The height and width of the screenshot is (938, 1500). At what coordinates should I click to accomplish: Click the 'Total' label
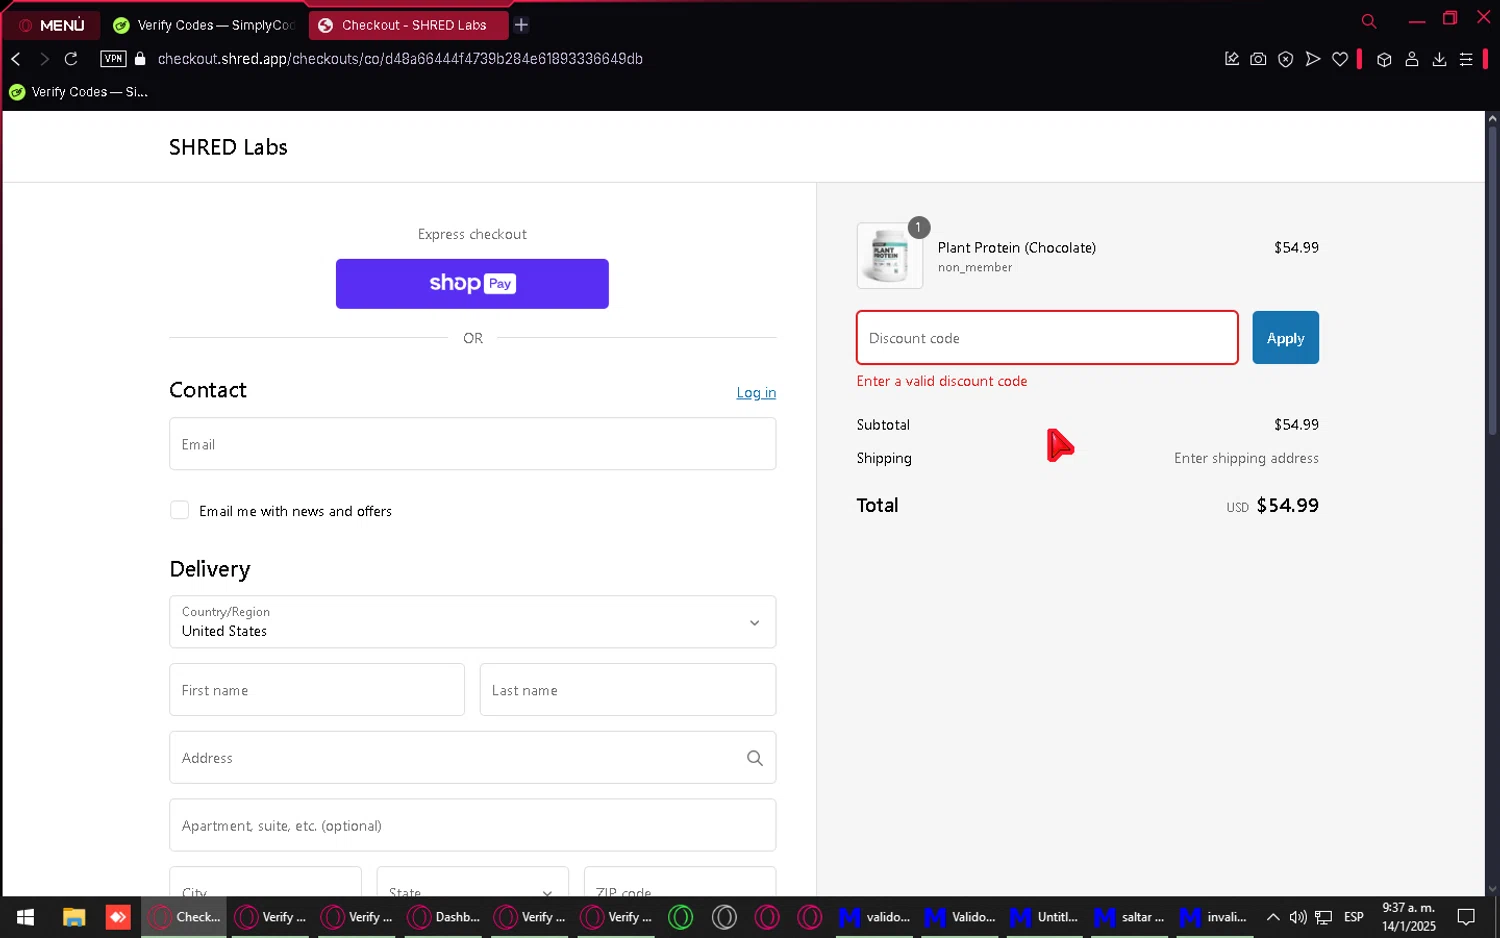(x=877, y=505)
